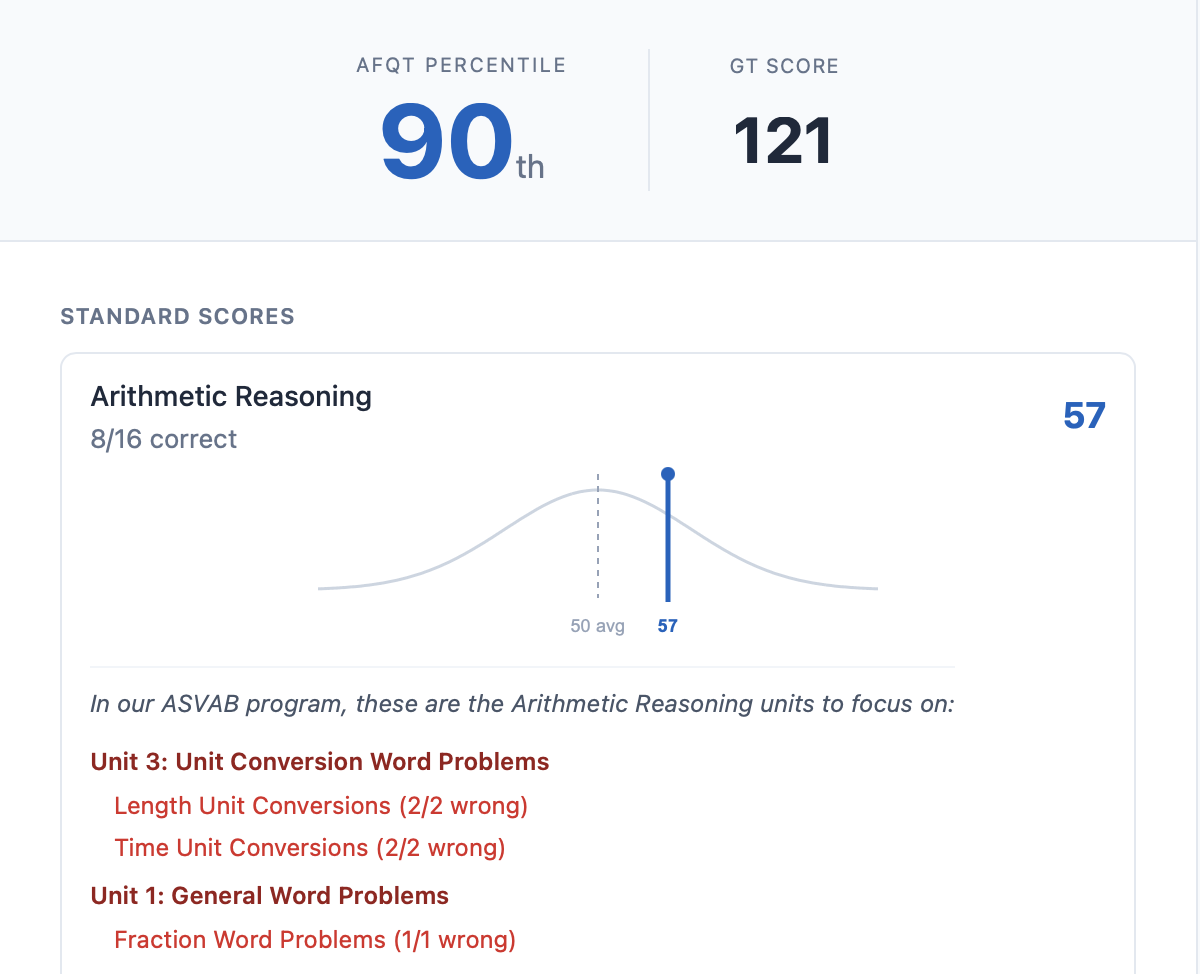Click the AFQT PERCENTILE heading

(x=460, y=64)
